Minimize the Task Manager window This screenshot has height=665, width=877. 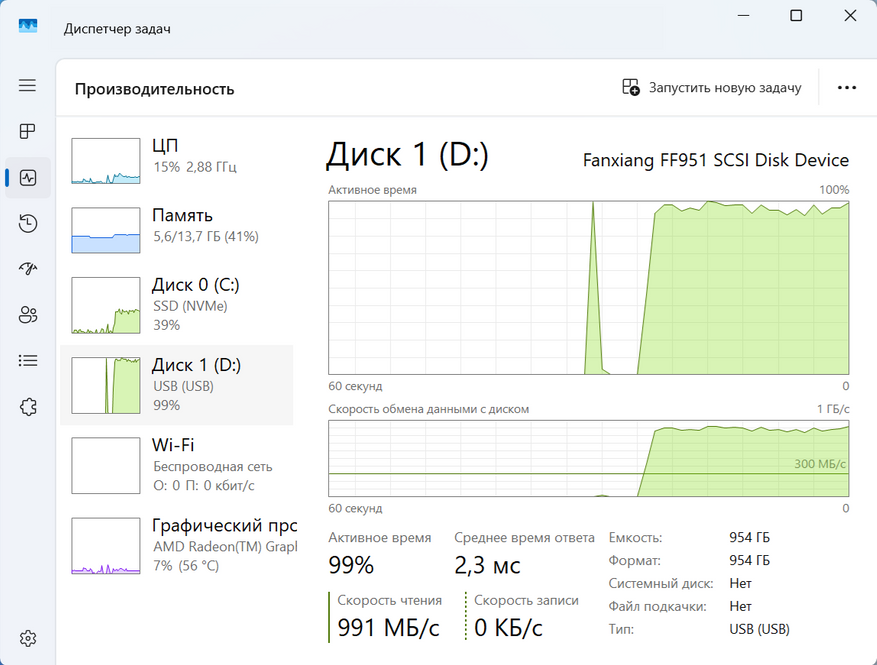click(x=743, y=16)
